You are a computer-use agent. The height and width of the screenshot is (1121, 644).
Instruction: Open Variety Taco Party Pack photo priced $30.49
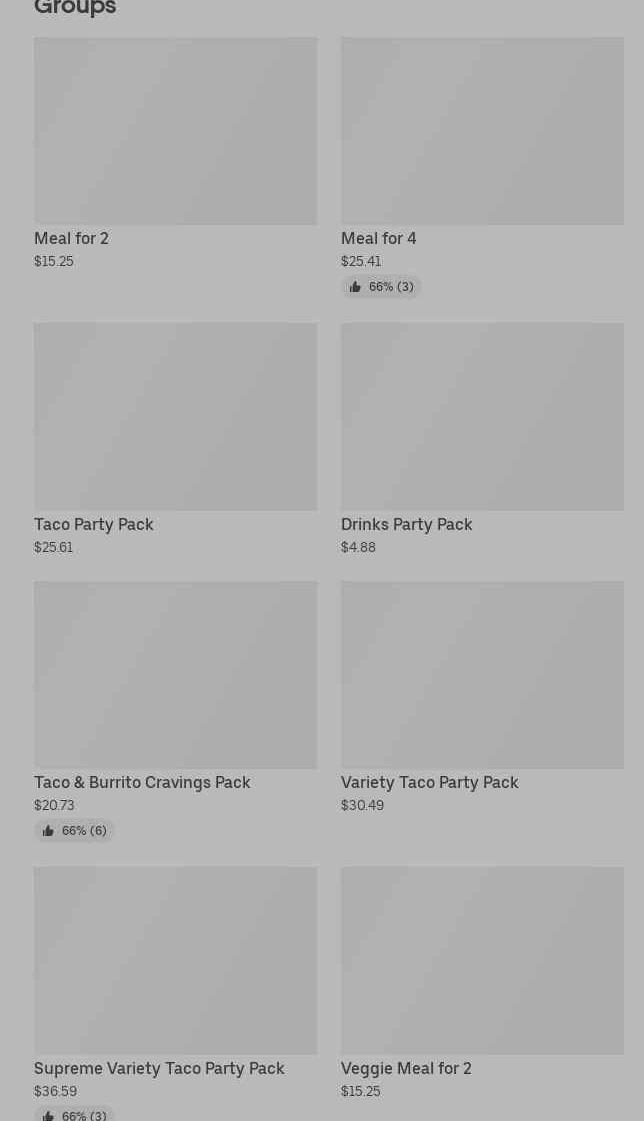(482, 675)
